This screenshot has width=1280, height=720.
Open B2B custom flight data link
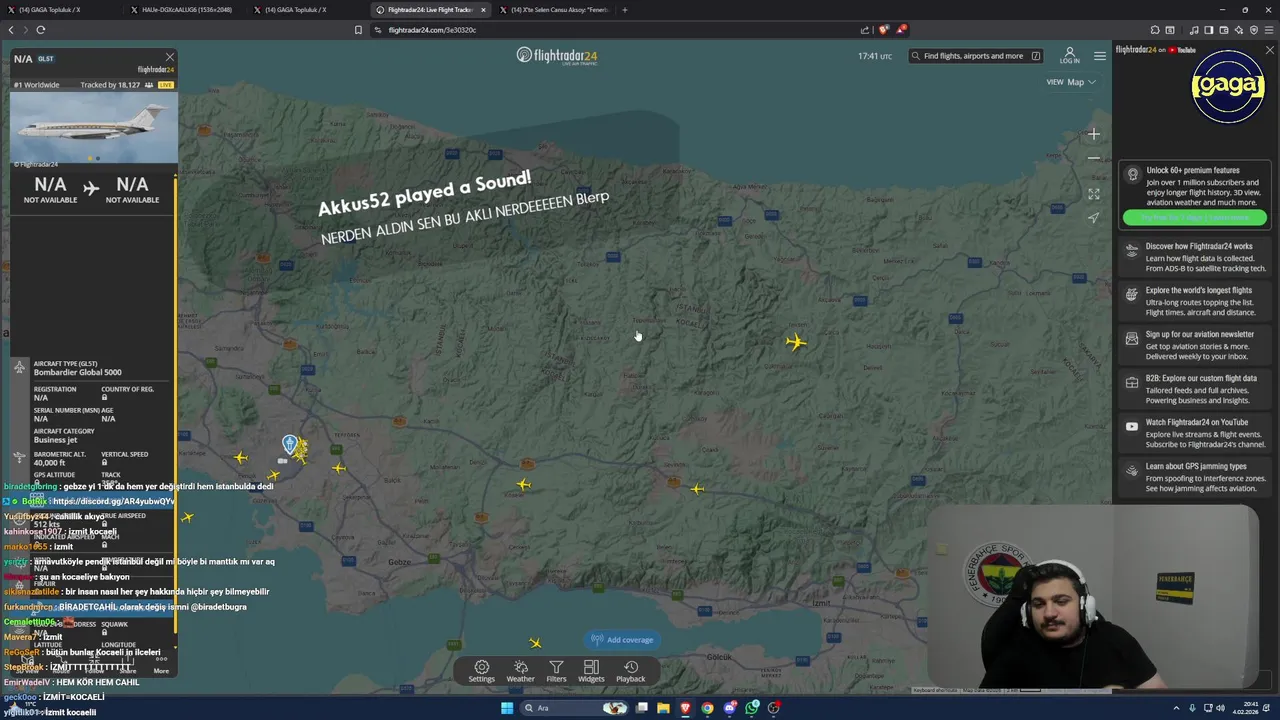1195,389
